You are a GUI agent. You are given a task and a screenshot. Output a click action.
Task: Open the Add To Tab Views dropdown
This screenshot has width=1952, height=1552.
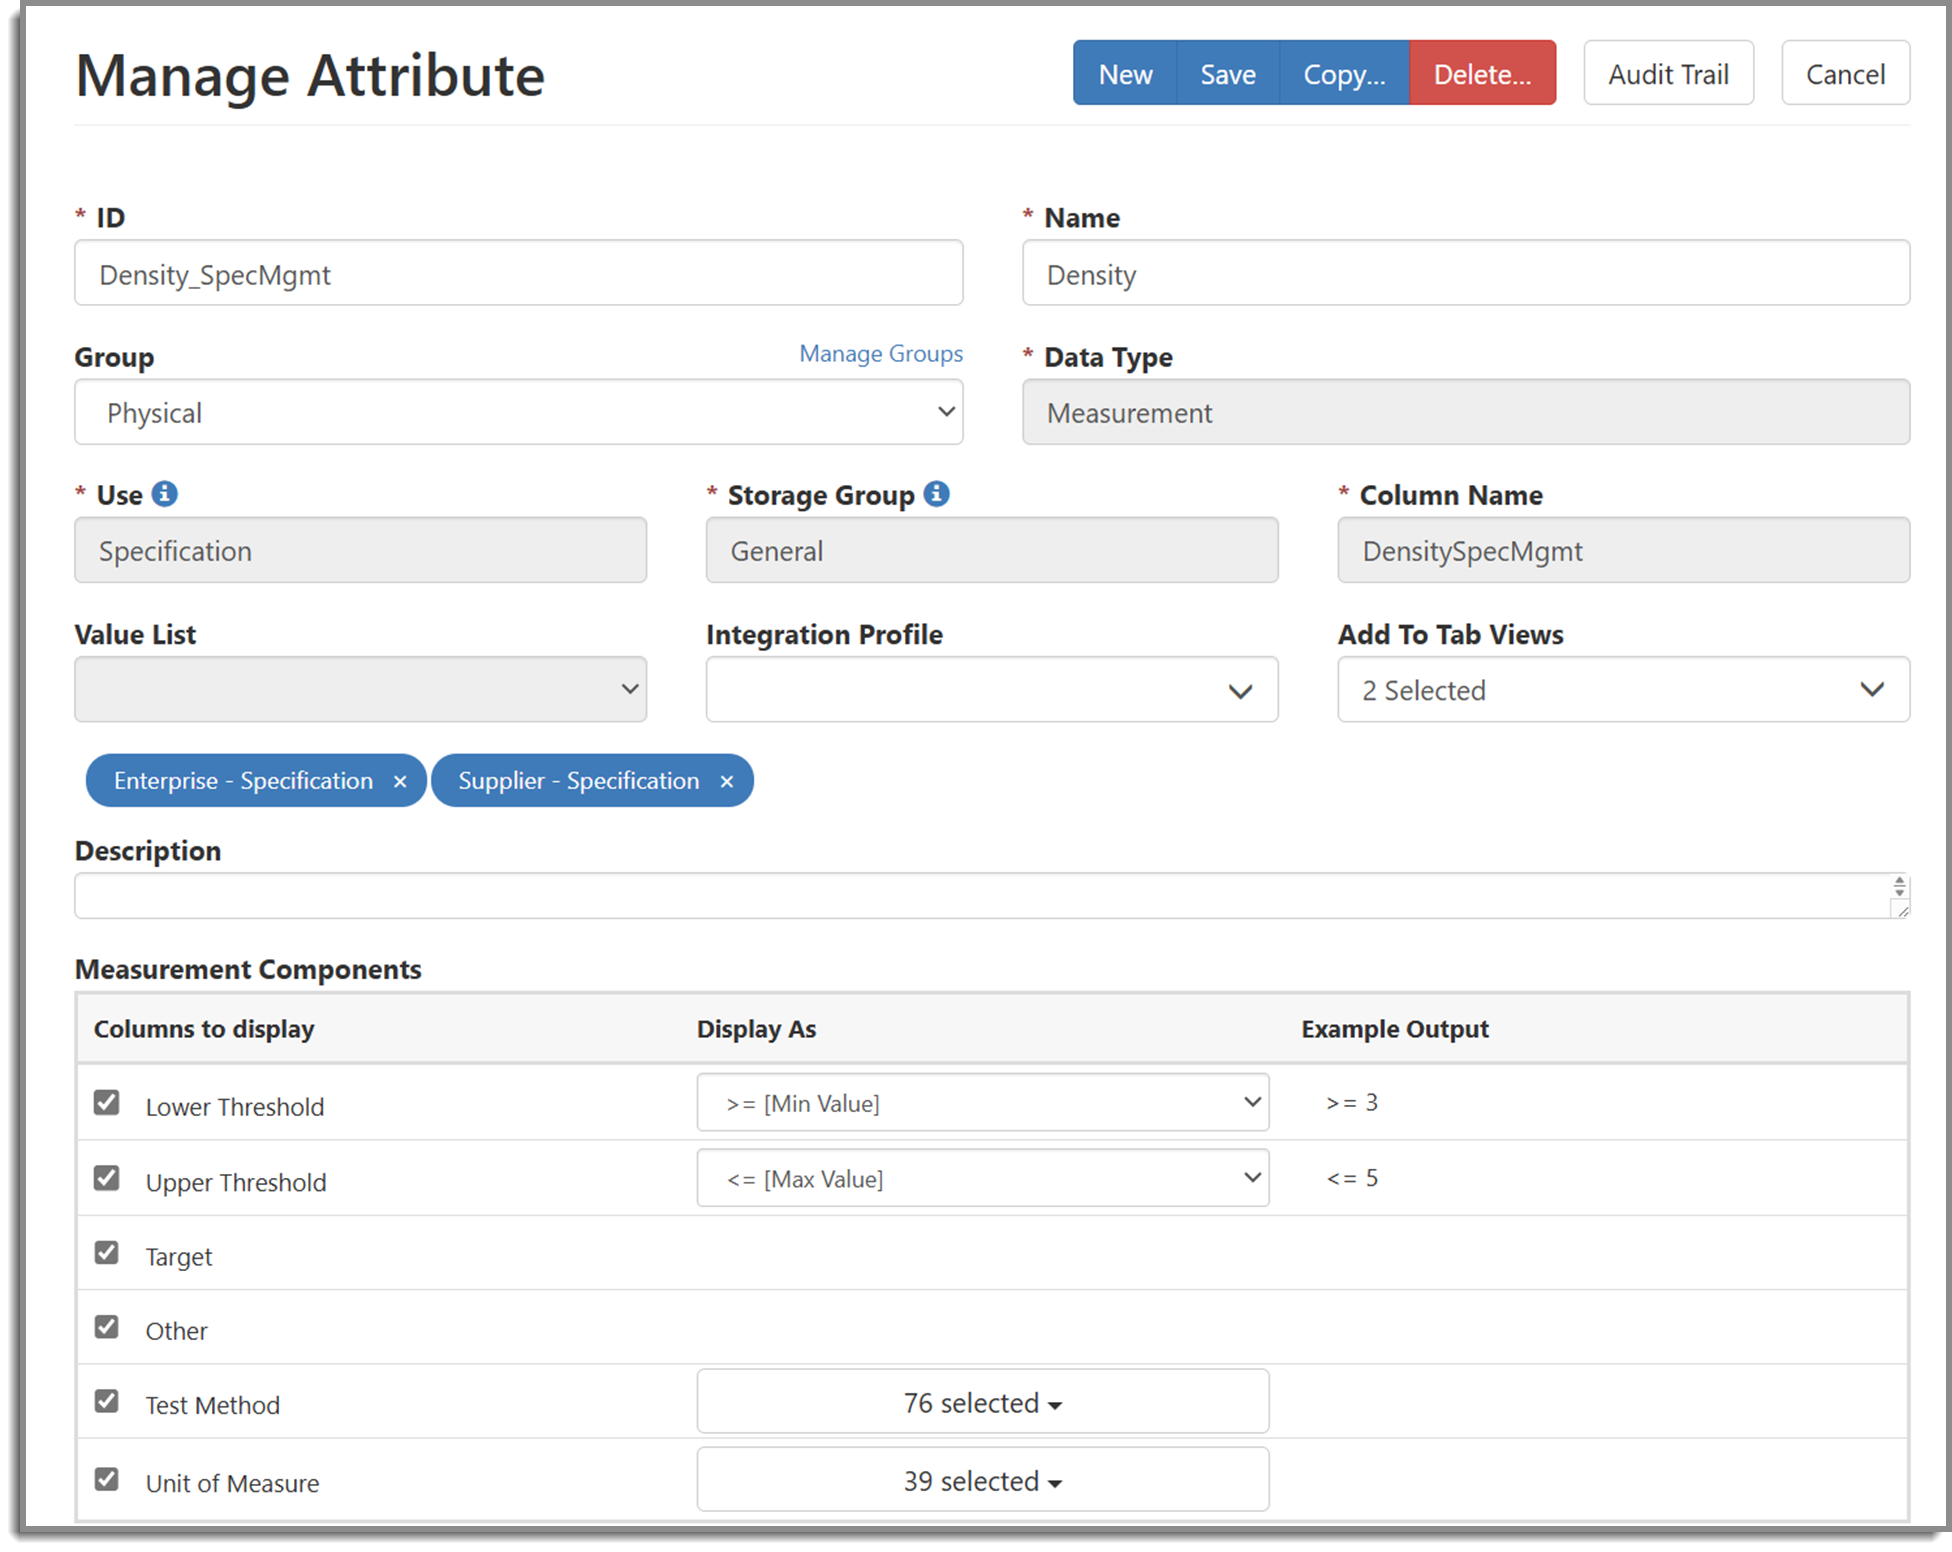[x=1624, y=689]
